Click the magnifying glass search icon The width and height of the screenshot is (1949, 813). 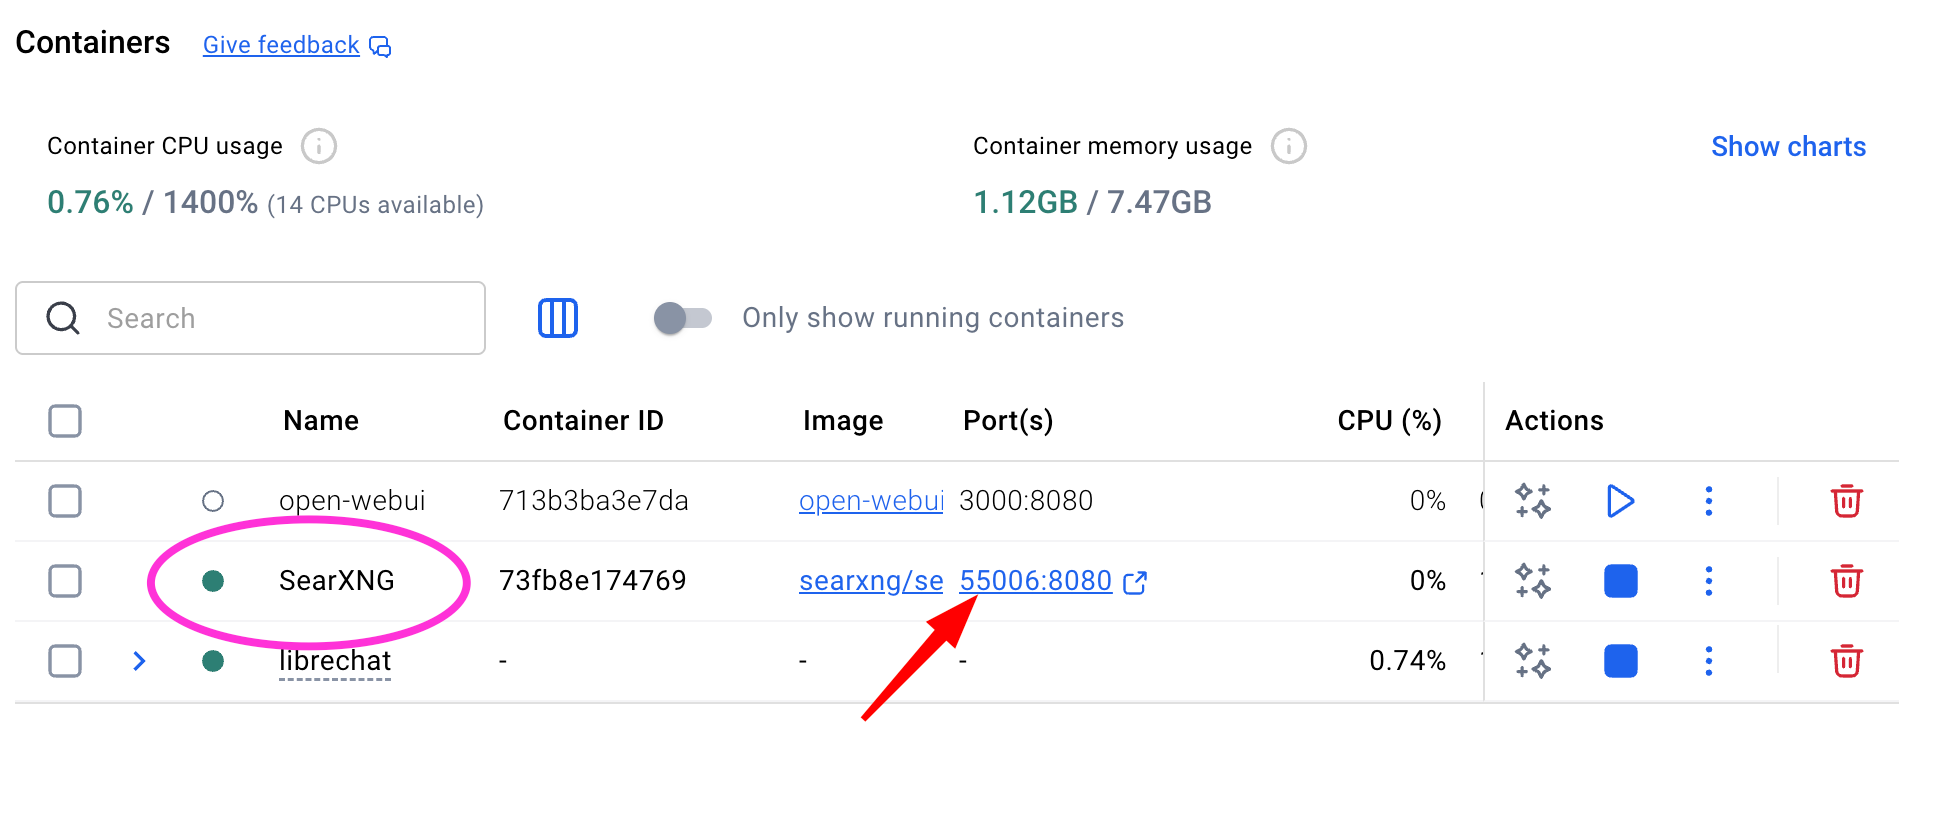63,318
